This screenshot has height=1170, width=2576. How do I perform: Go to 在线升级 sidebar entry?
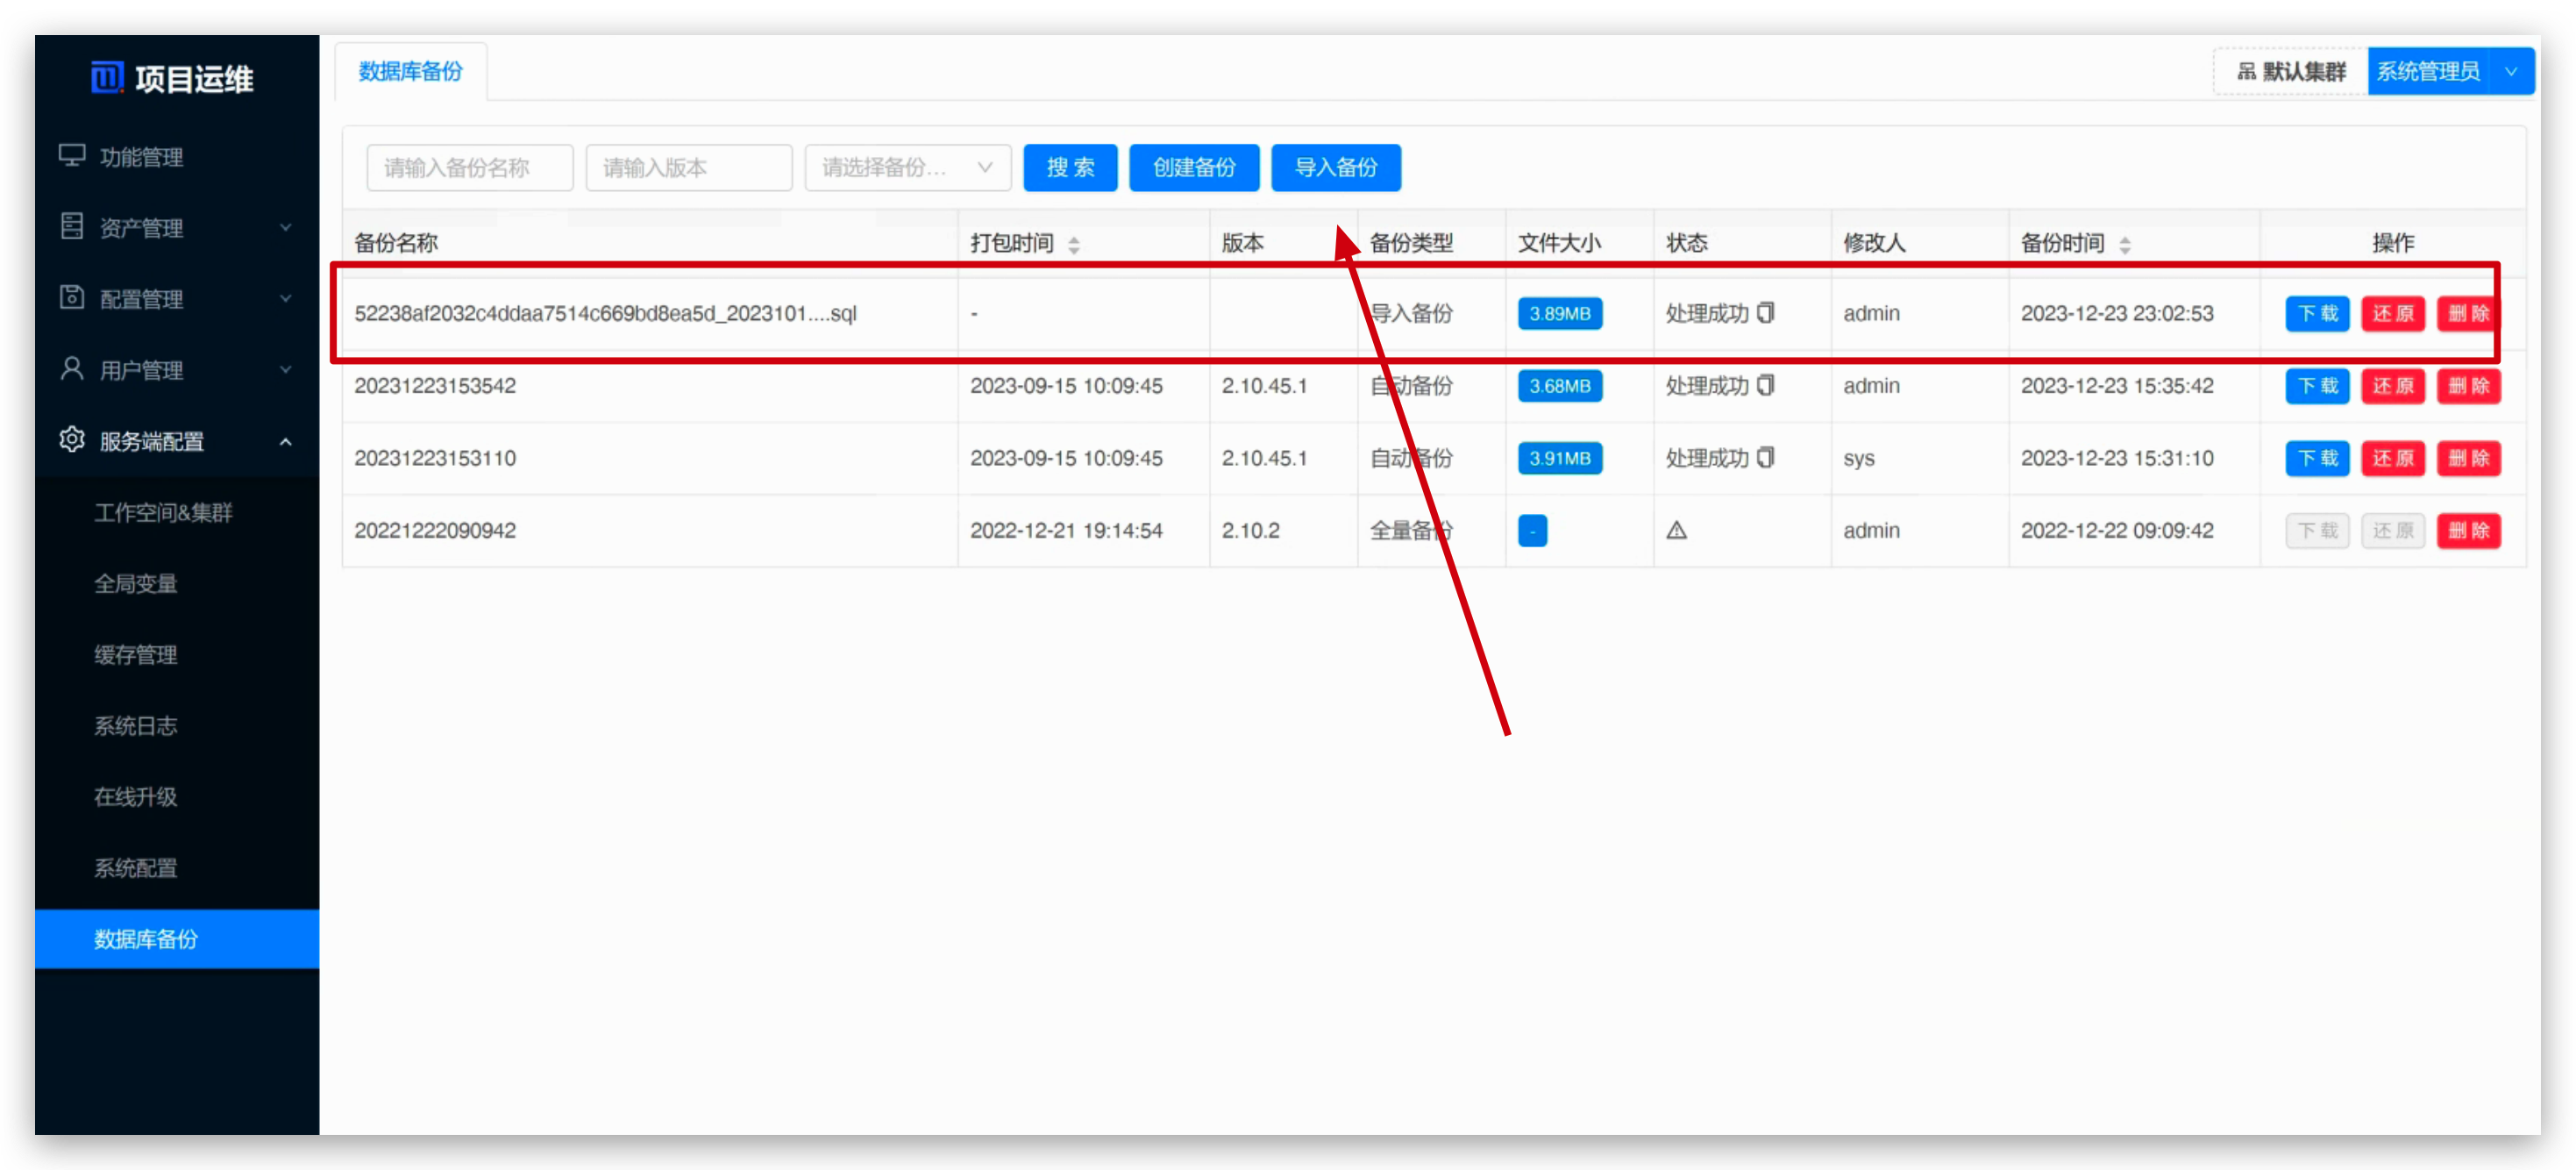coord(136,796)
